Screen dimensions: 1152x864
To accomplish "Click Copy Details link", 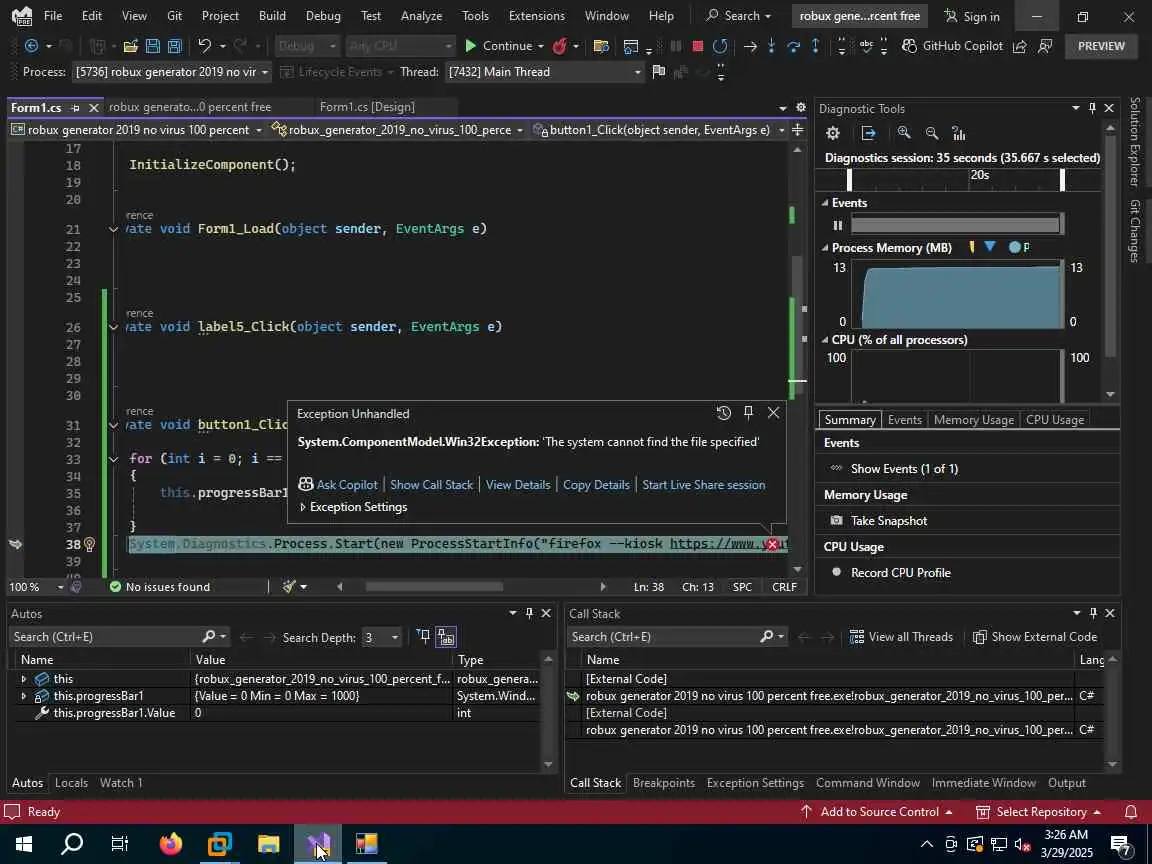I will (596, 485).
